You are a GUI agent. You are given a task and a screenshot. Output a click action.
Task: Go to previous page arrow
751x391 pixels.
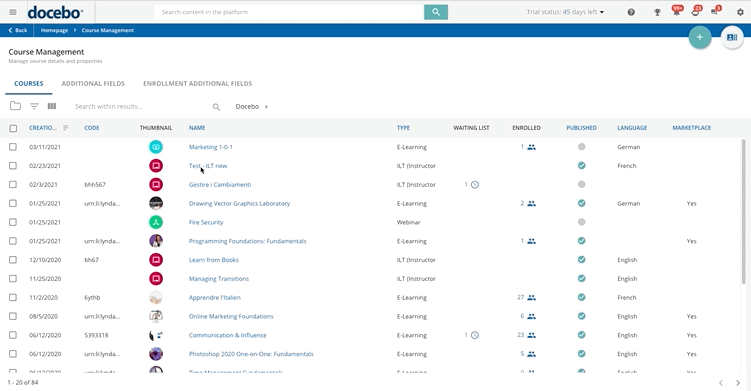pyautogui.click(x=721, y=382)
